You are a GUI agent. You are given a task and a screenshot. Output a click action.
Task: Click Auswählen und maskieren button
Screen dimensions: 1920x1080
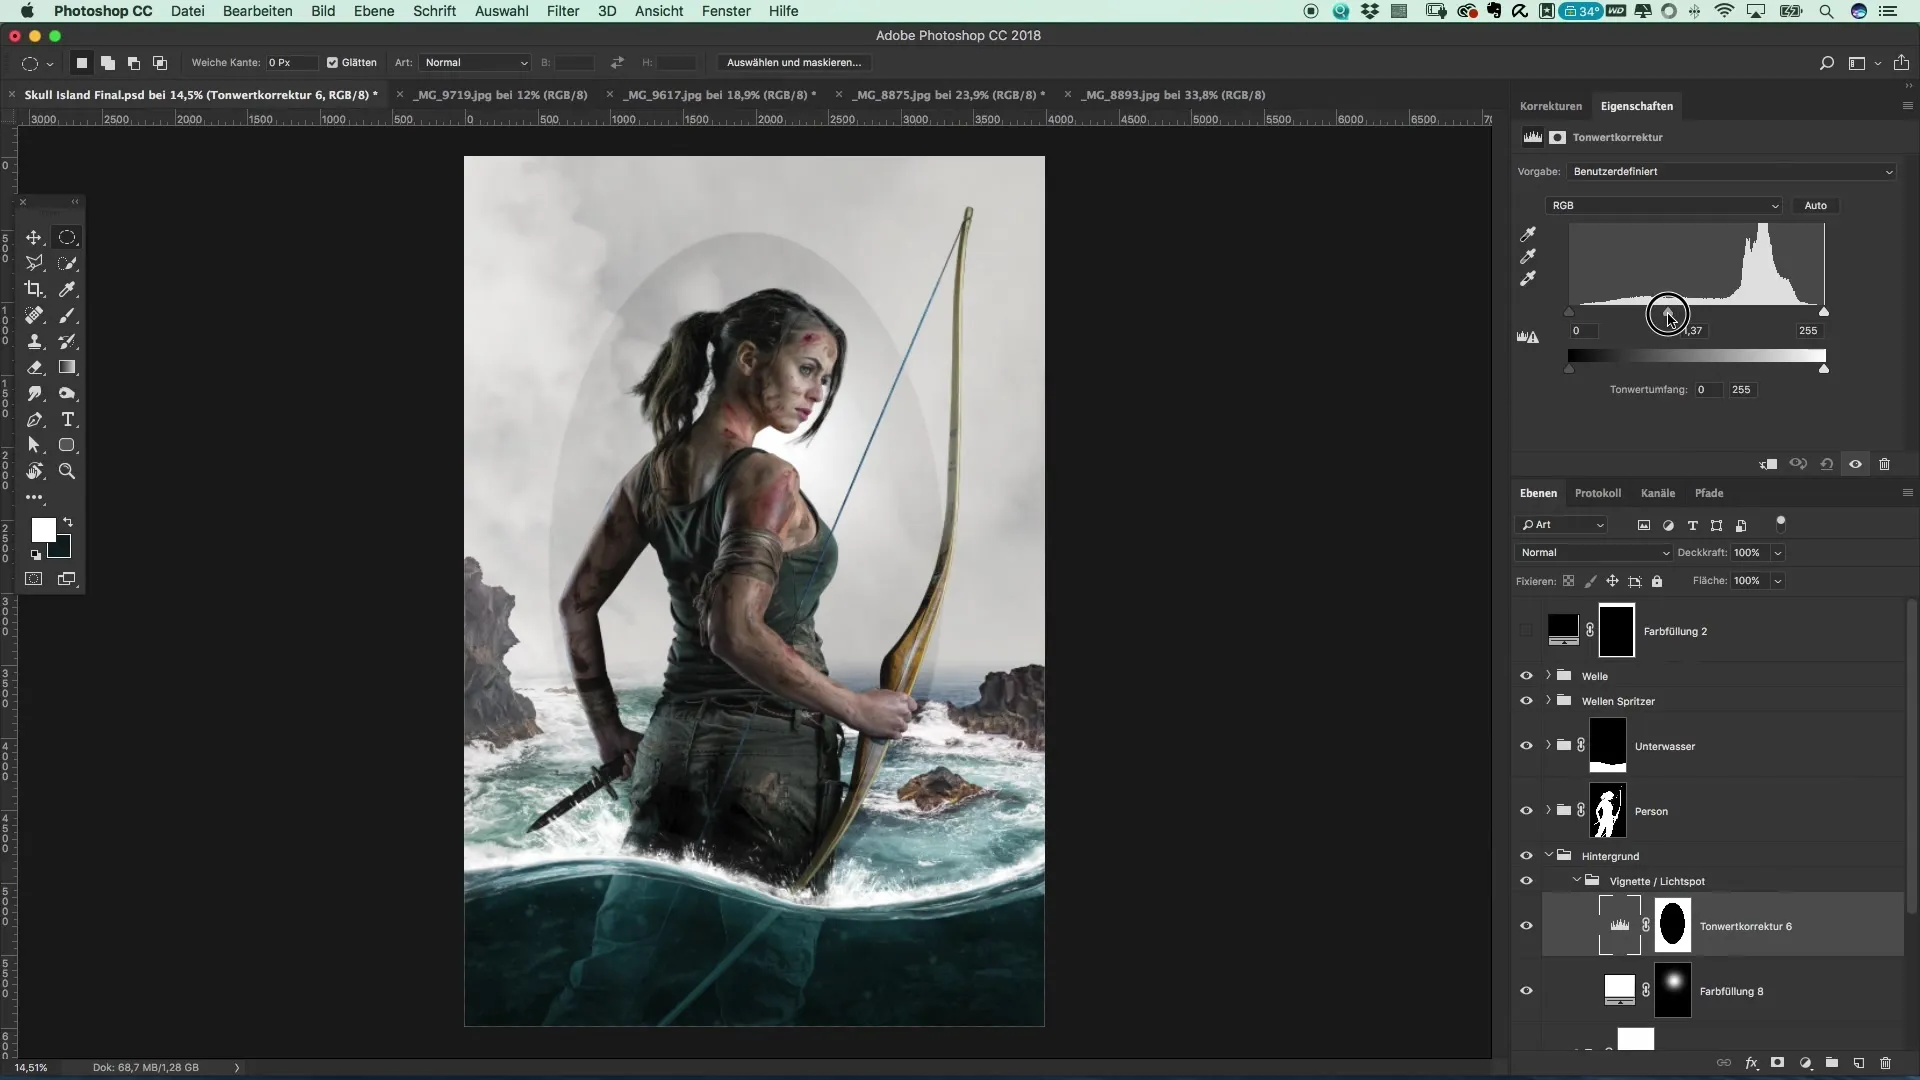[794, 62]
